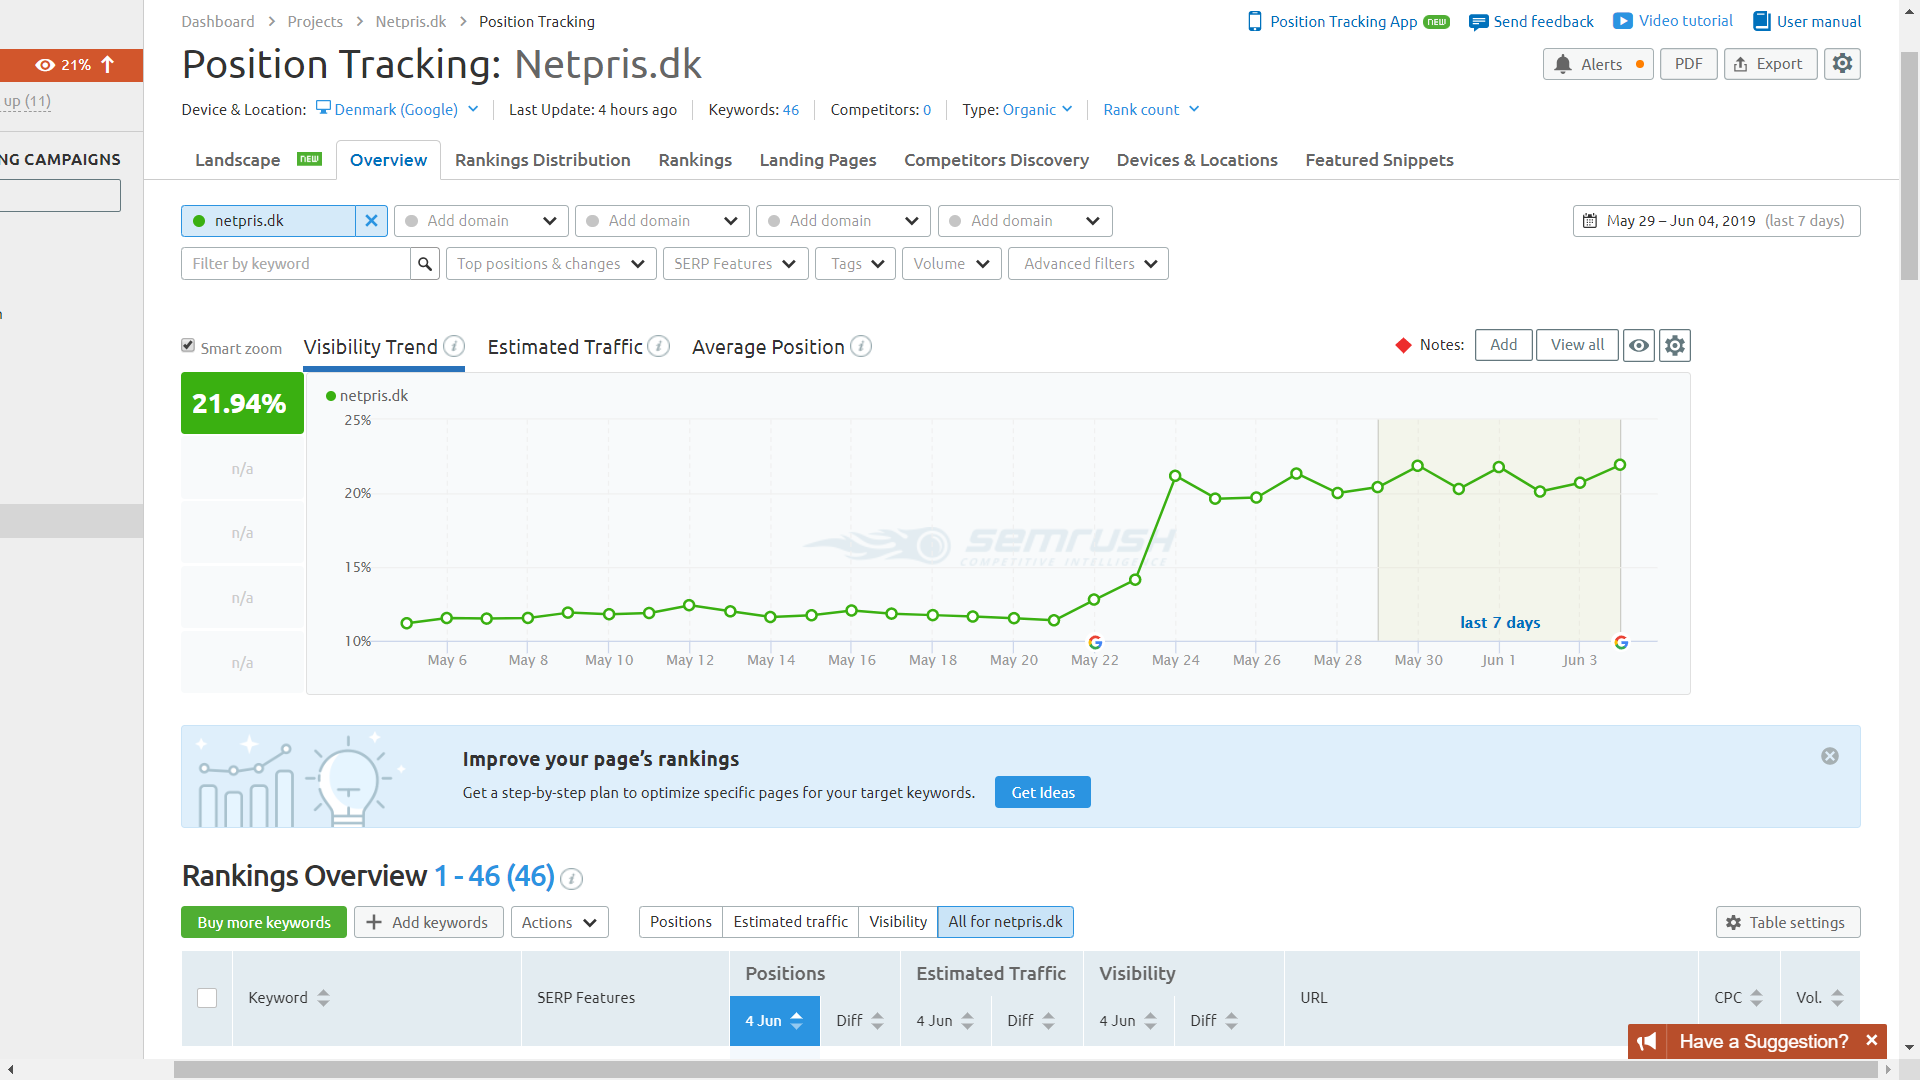
Task: Open Average Position info icon
Action: [x=861, y=346]
